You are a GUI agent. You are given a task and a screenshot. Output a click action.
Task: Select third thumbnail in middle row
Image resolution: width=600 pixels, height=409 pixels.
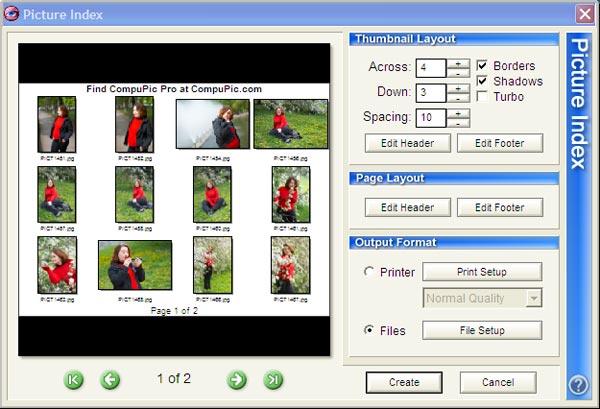(212, 194)
